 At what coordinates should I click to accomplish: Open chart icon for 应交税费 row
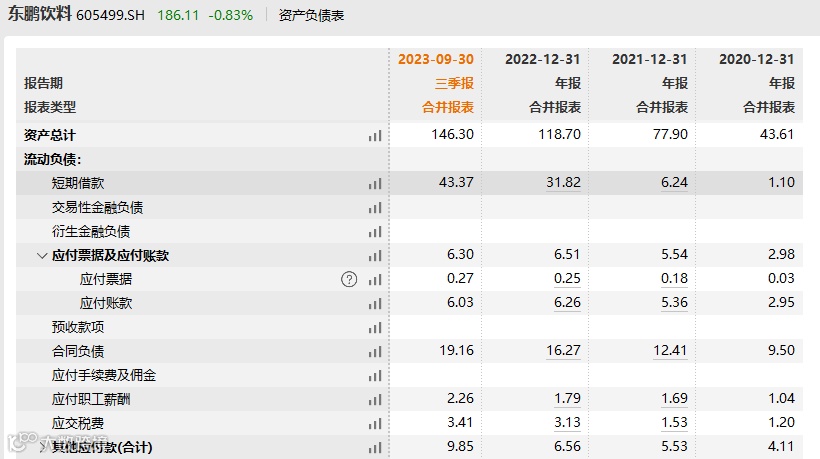point(375,424)
